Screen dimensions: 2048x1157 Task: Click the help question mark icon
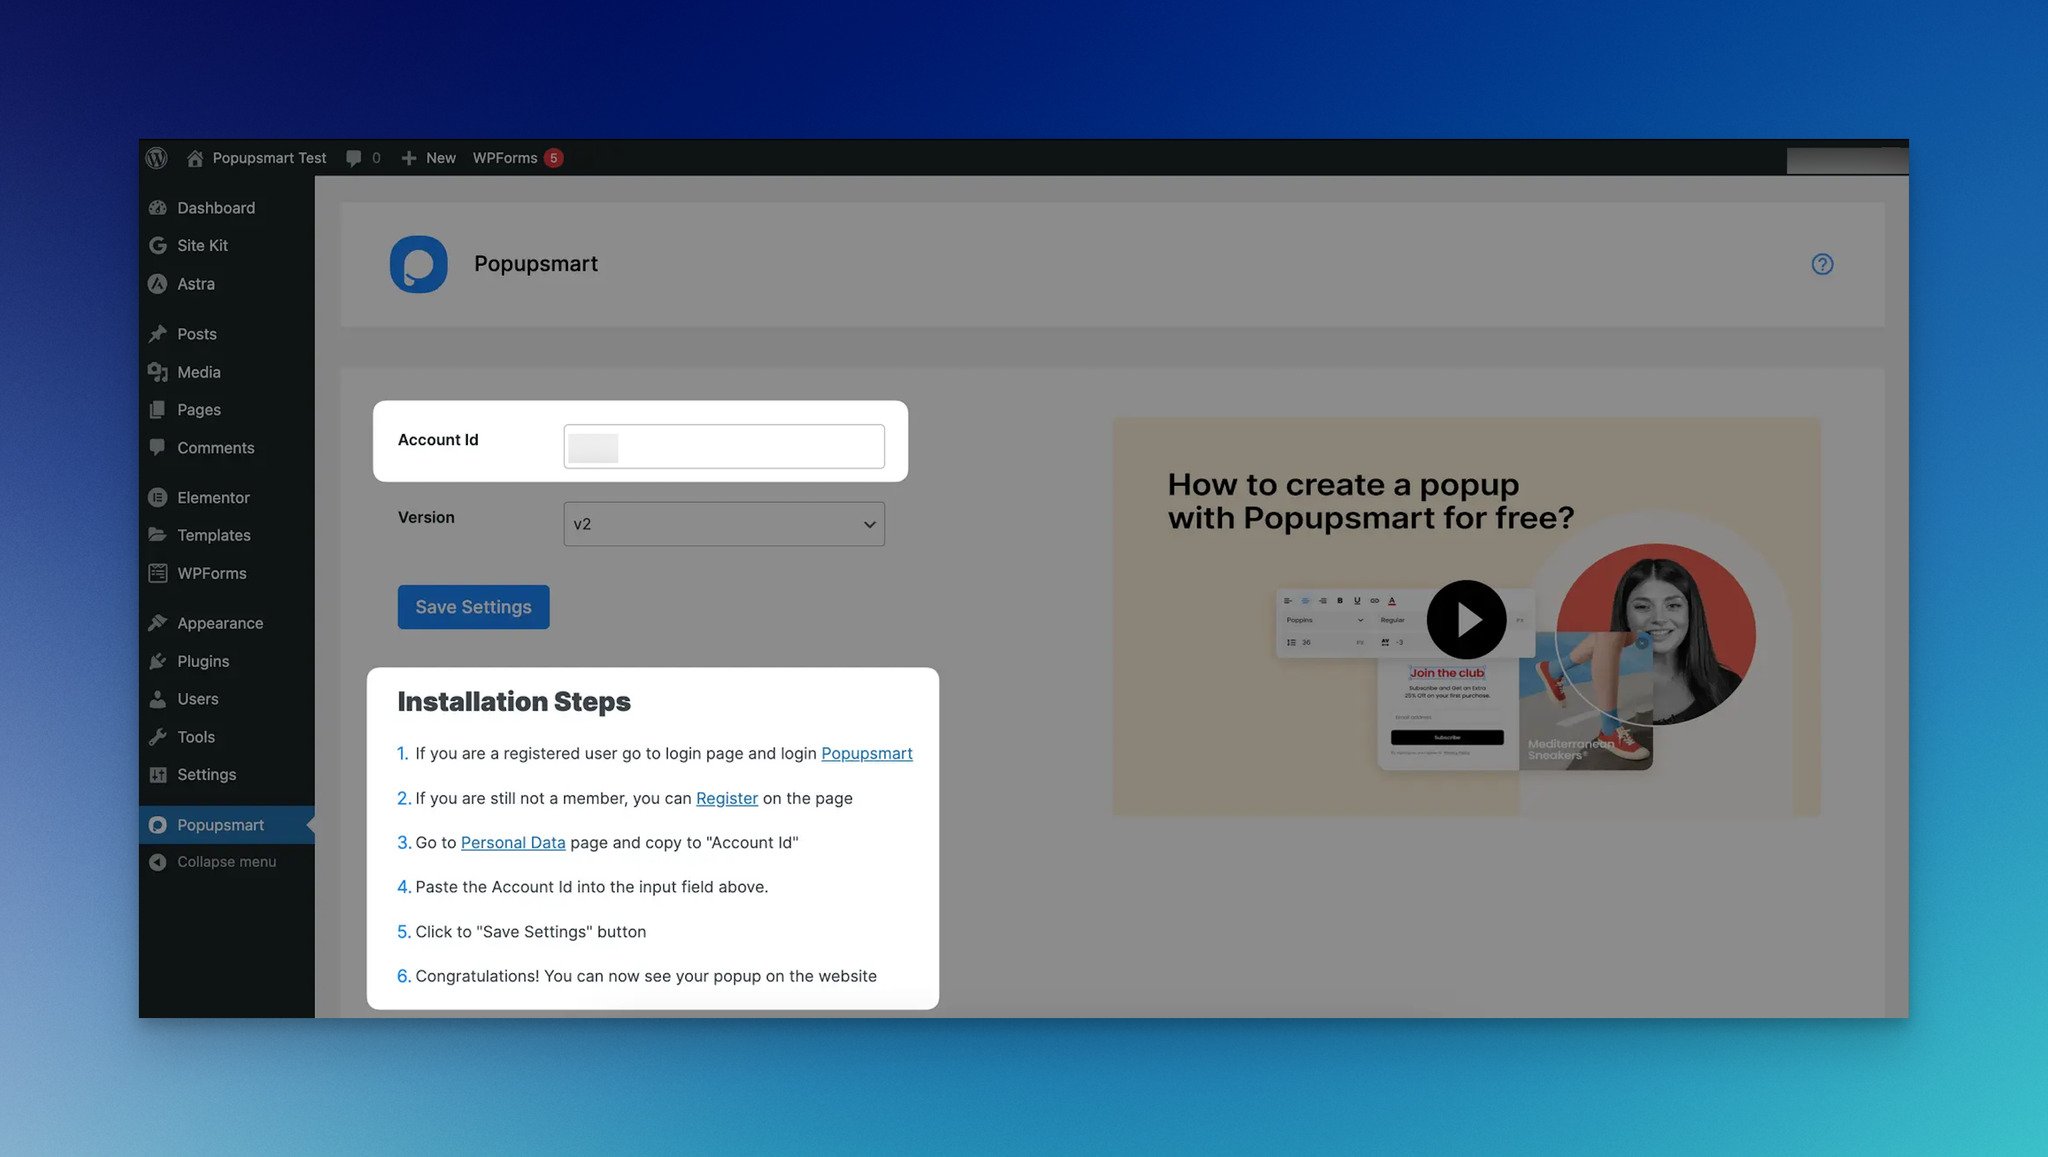tap(1823, 264)
